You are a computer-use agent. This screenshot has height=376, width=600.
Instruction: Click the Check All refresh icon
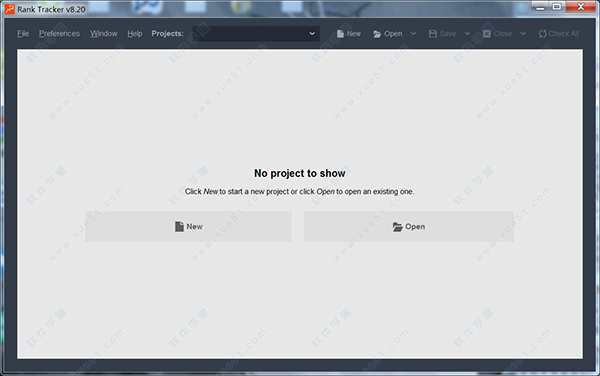coord(542,34)
